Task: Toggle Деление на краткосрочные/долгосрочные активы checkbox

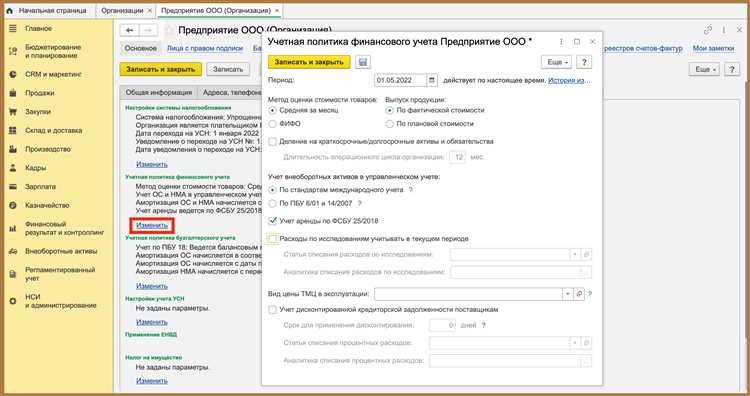Action: 272,142
